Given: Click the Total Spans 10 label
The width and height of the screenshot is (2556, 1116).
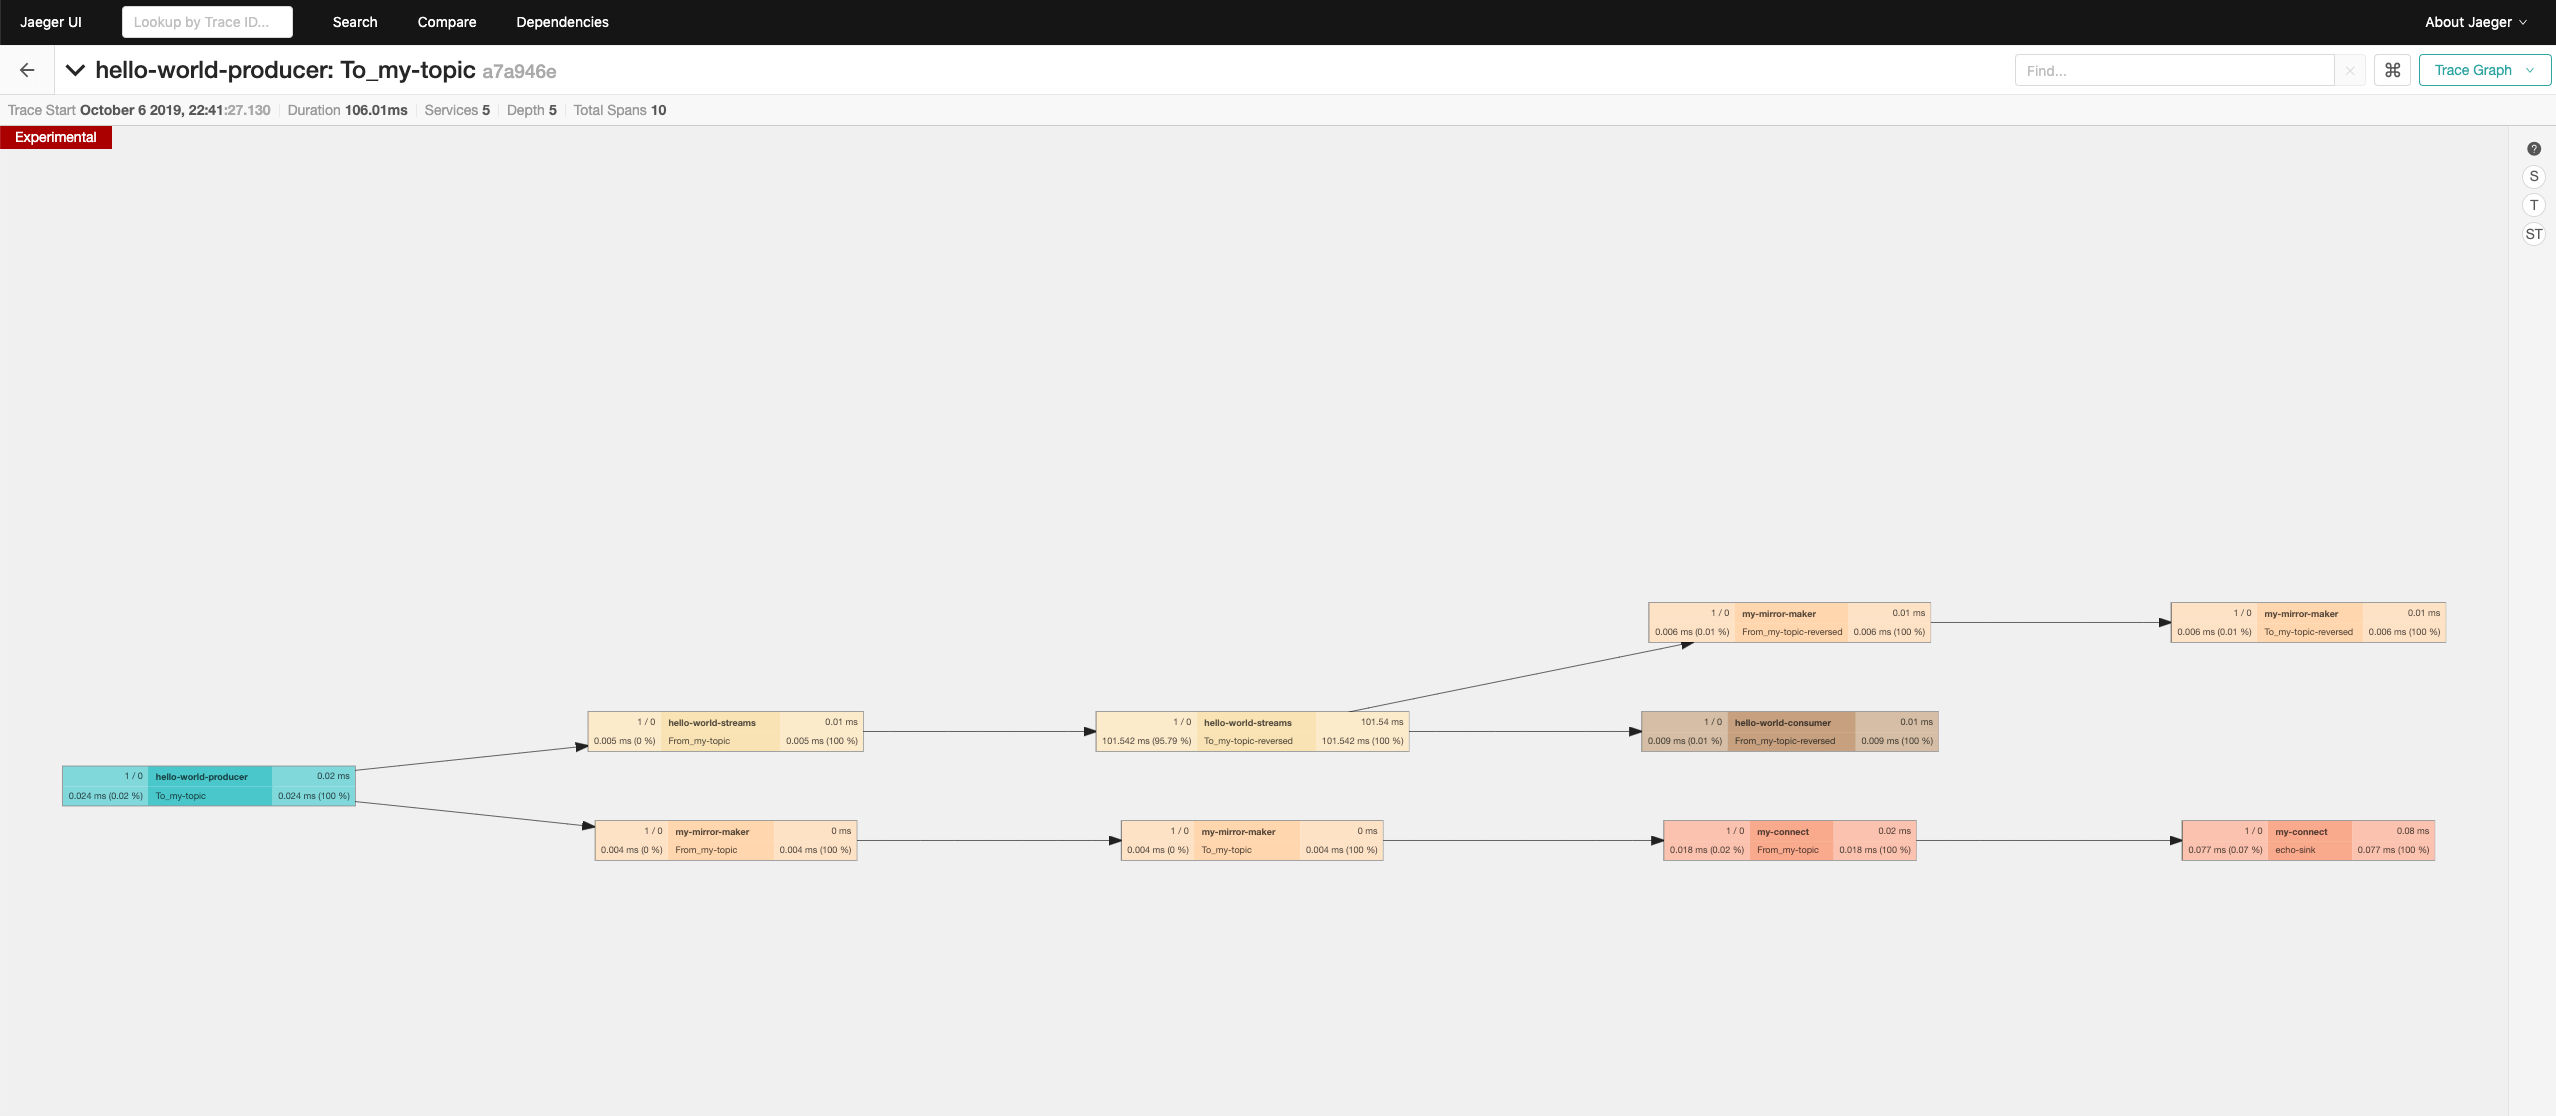Looking at the screenshot, I should (619, 110).
